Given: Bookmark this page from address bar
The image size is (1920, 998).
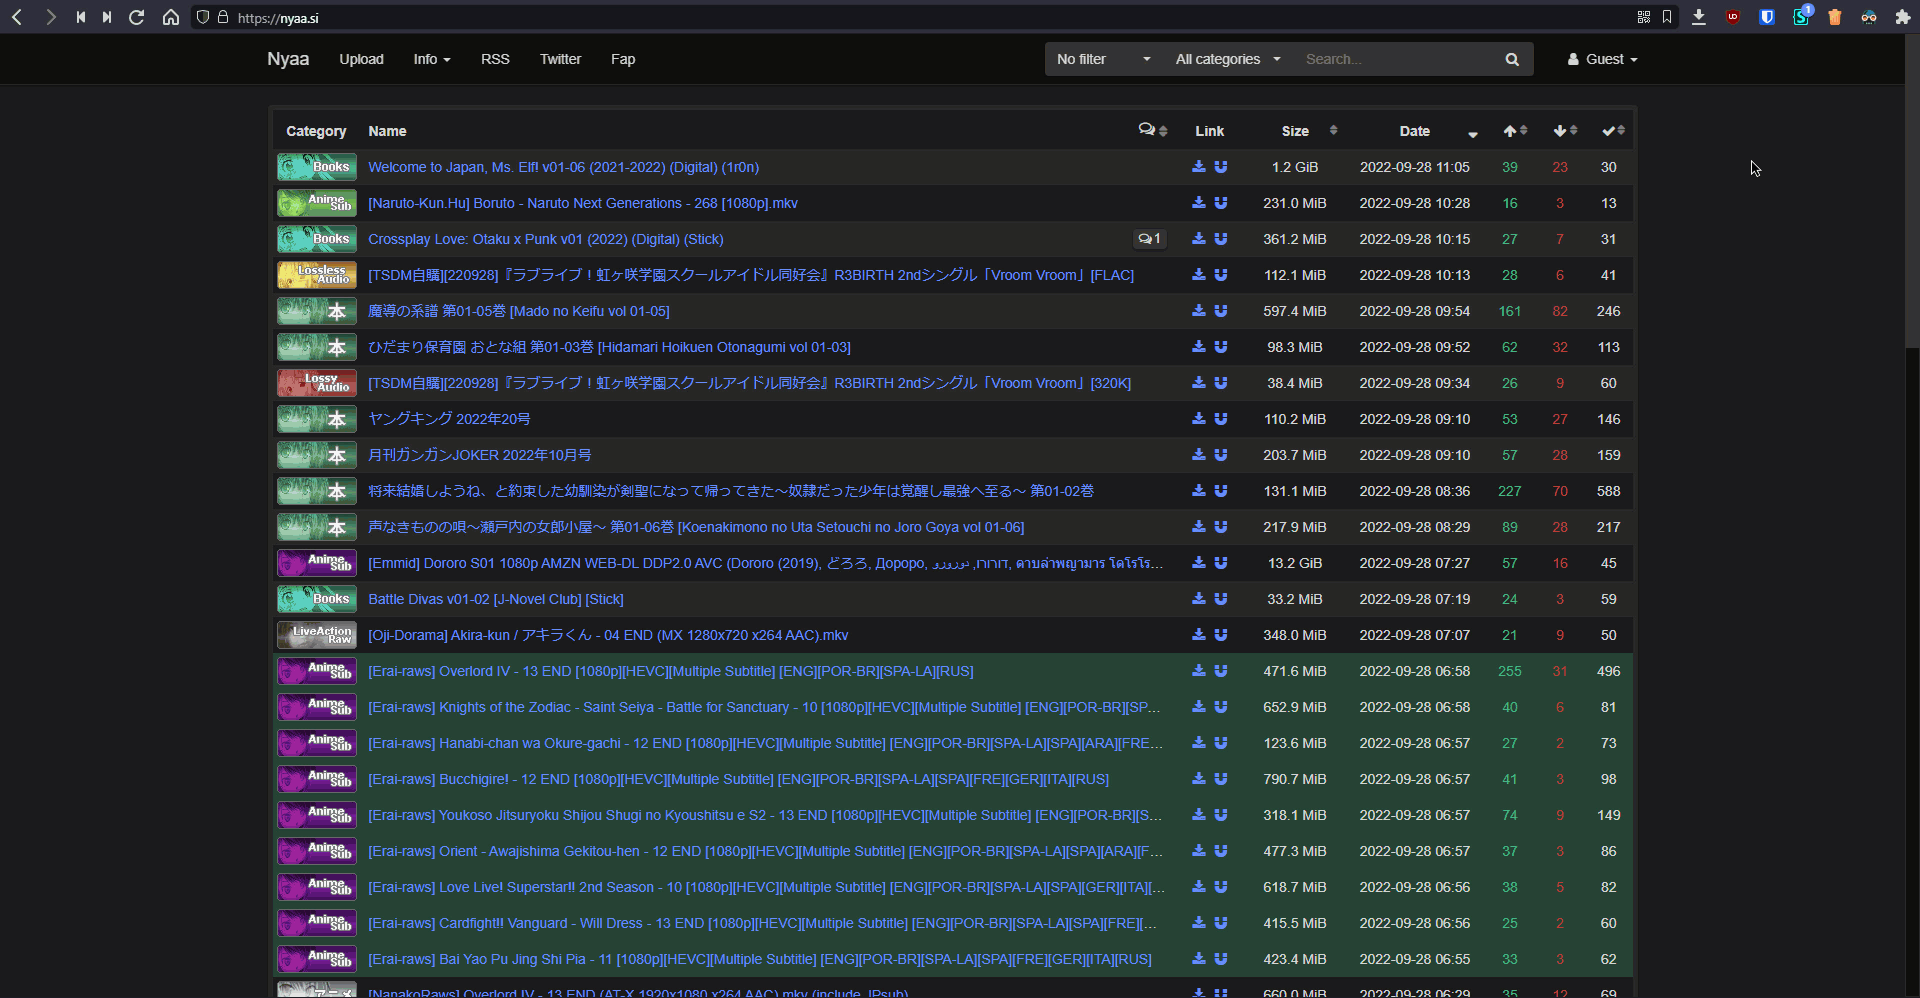Looking at the screenshot, I should point(1667,17).
